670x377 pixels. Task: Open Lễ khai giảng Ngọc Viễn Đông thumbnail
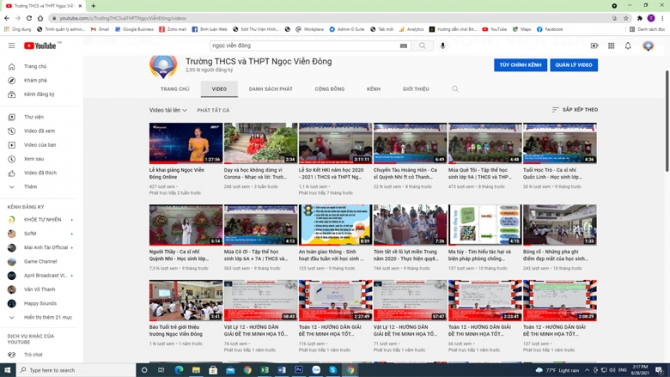tap(185, 143)
